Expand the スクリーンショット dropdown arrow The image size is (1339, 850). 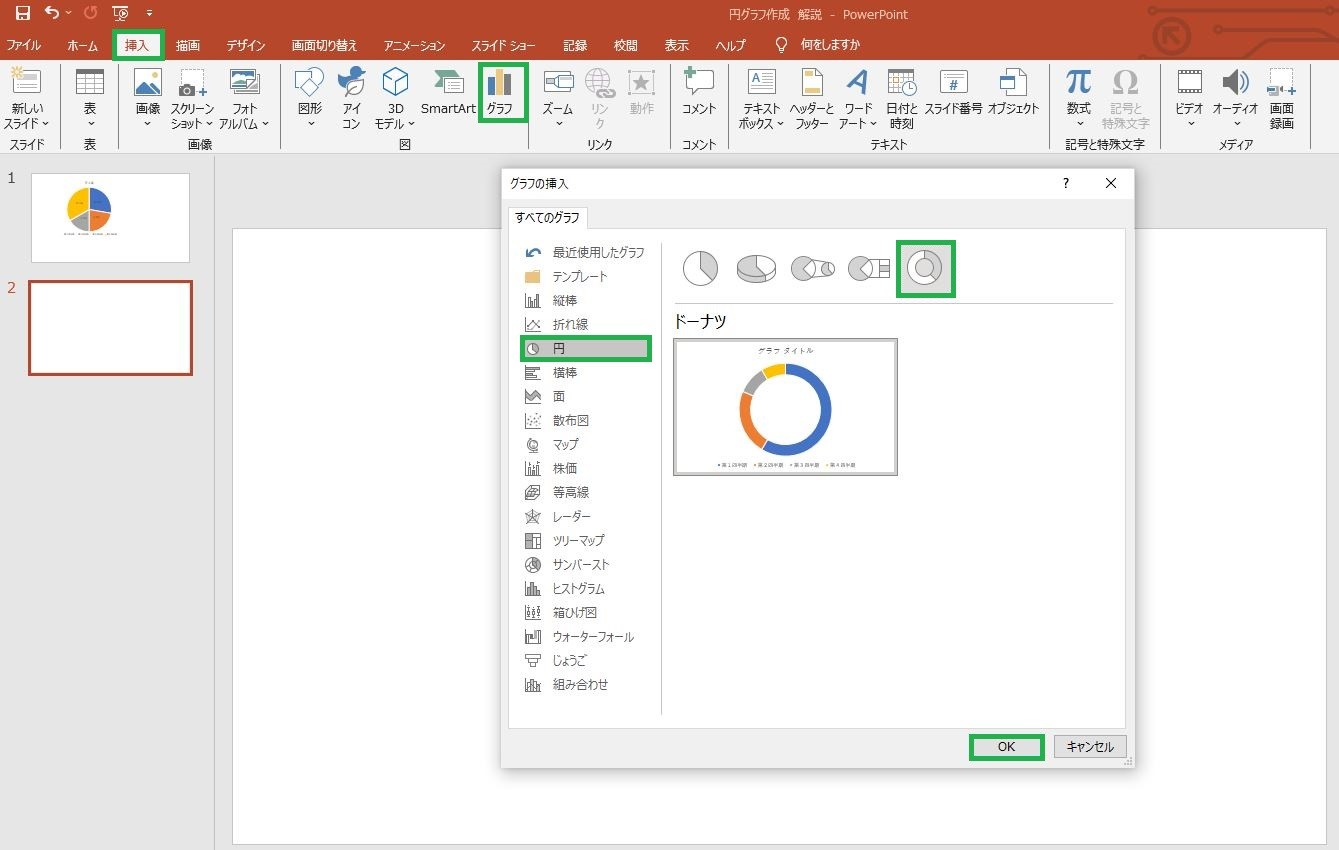210,124
